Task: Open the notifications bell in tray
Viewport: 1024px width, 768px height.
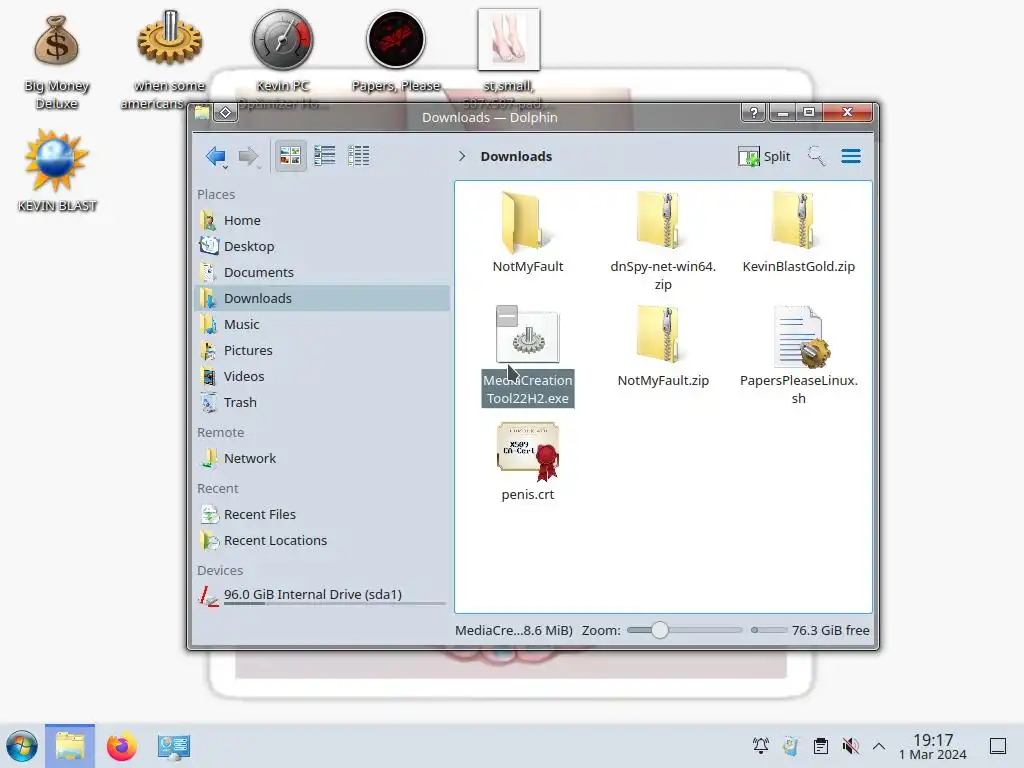Action: [760, 746]
